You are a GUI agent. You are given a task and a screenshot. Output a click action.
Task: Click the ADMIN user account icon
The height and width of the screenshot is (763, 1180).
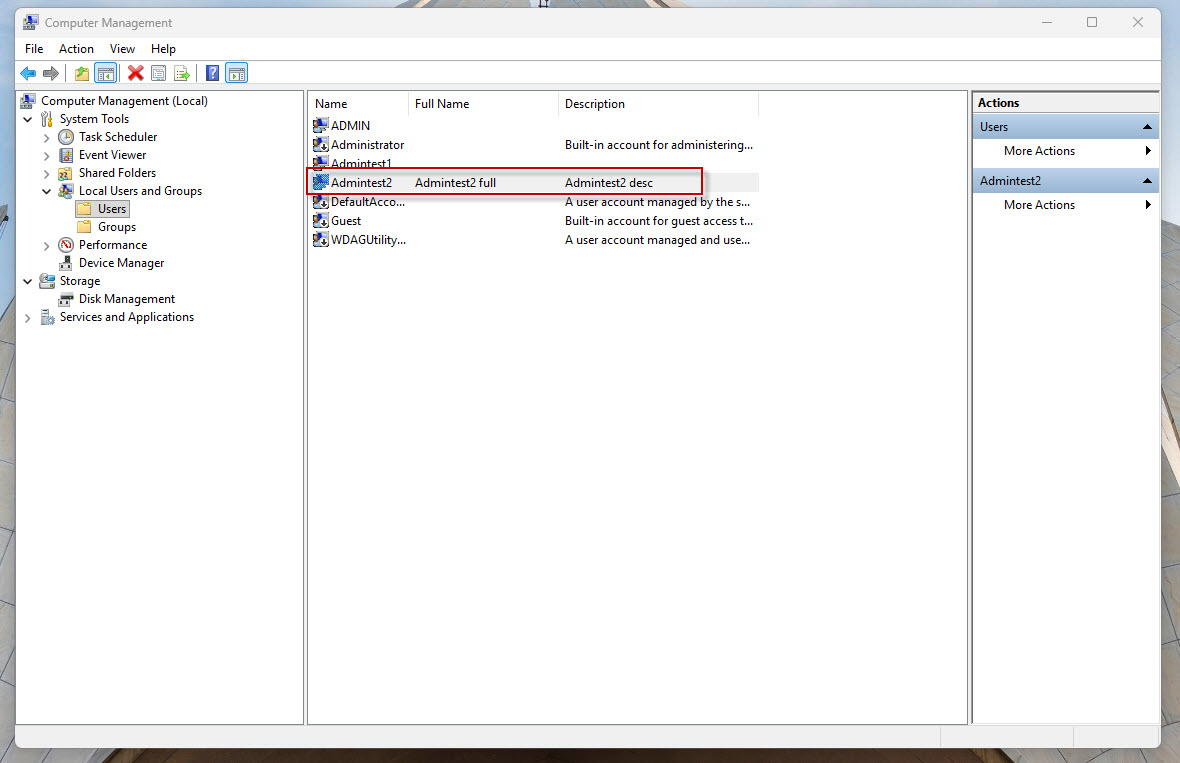coord(321,125)
